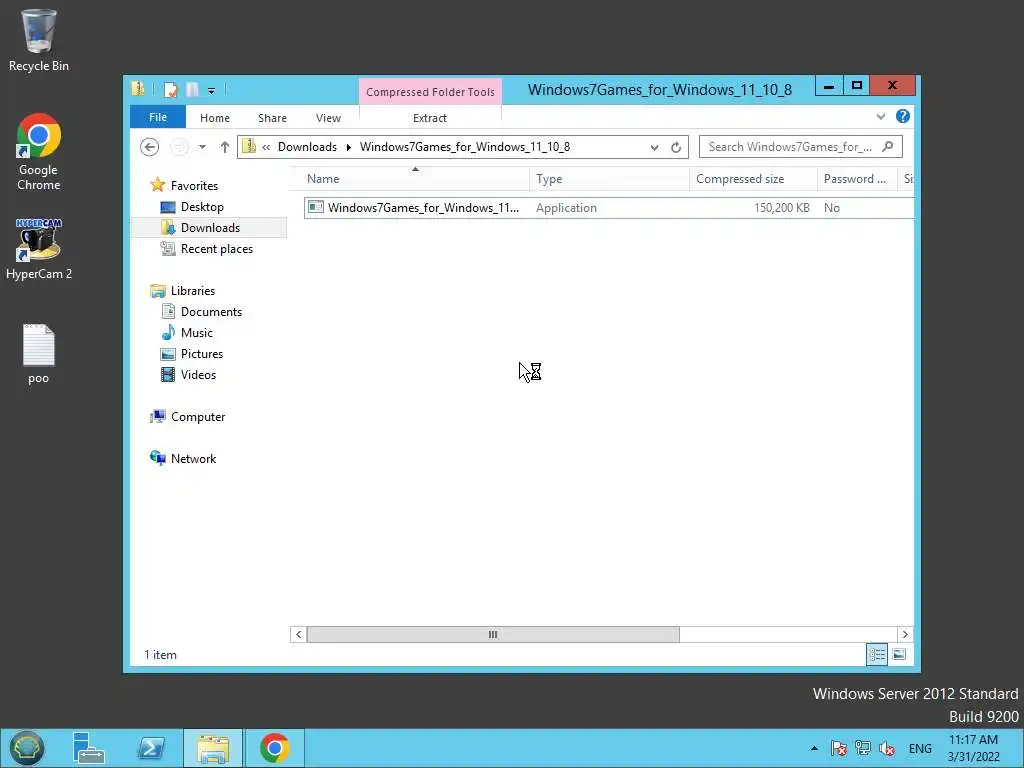The image size is (1024, 768).
Task: Select Libraries in the navigation pane
Action: point(193,291)
